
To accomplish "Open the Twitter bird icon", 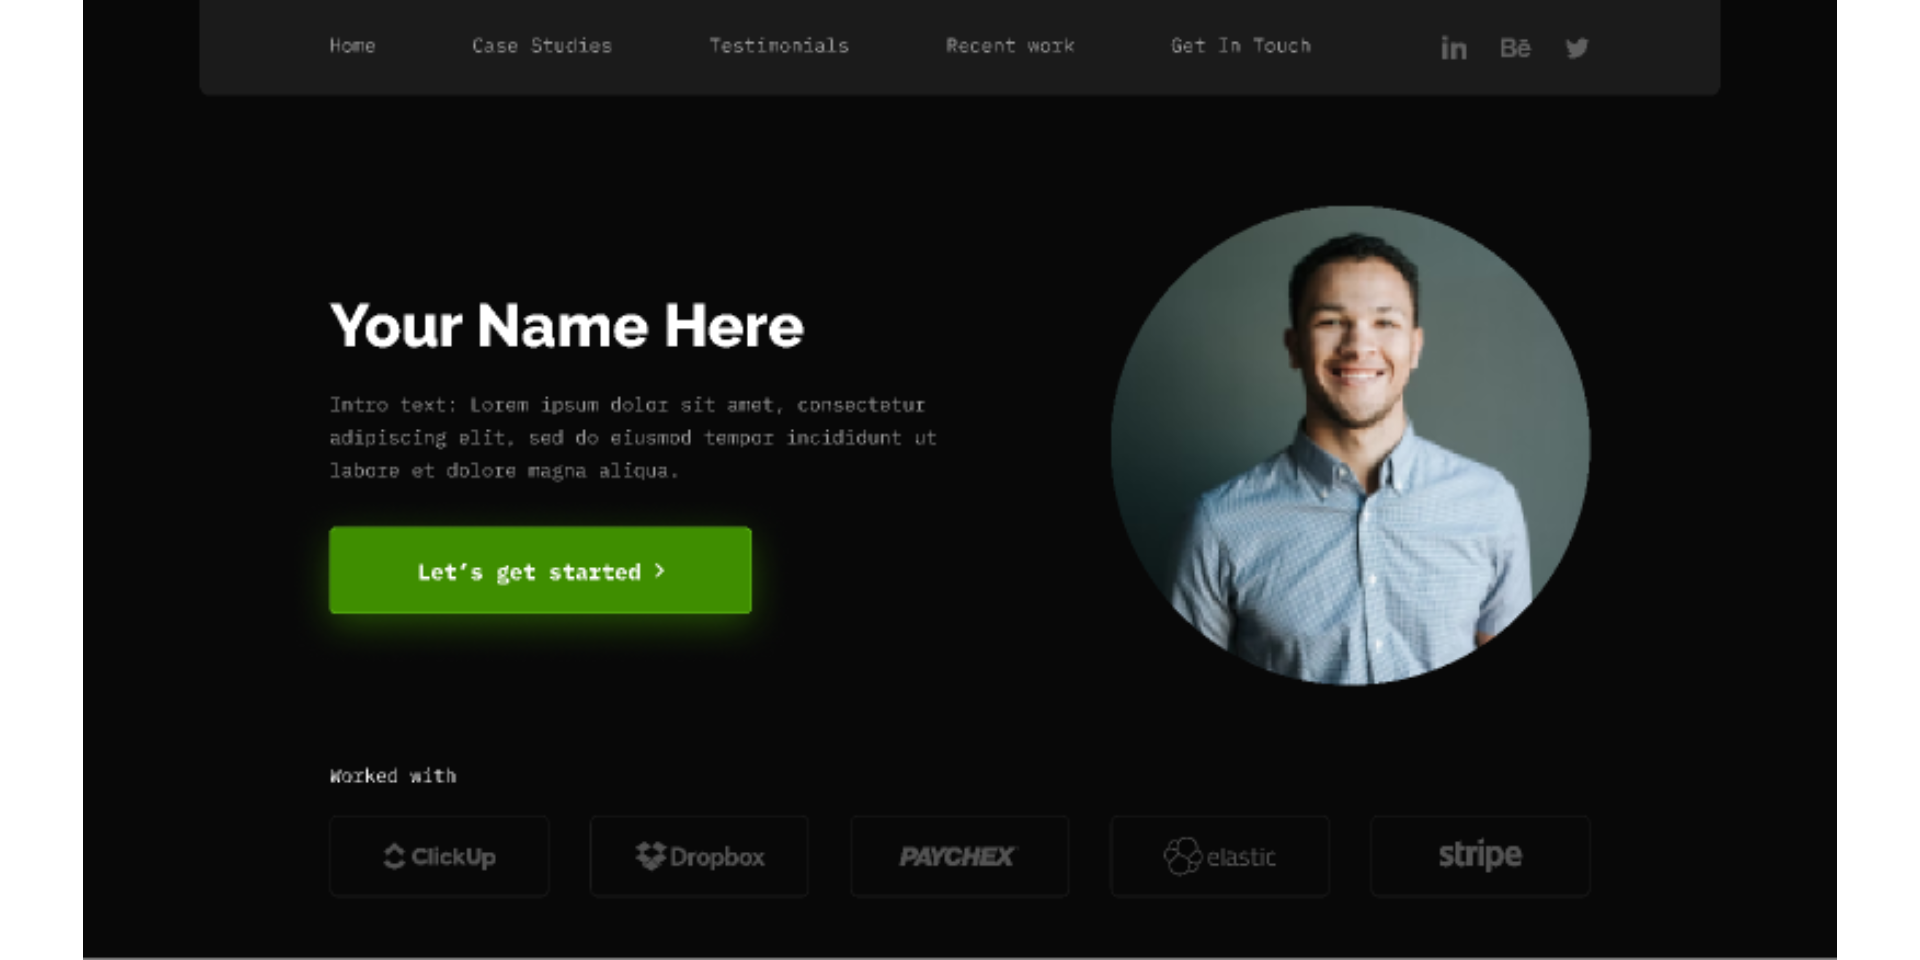I will (x=1576, y=48).
